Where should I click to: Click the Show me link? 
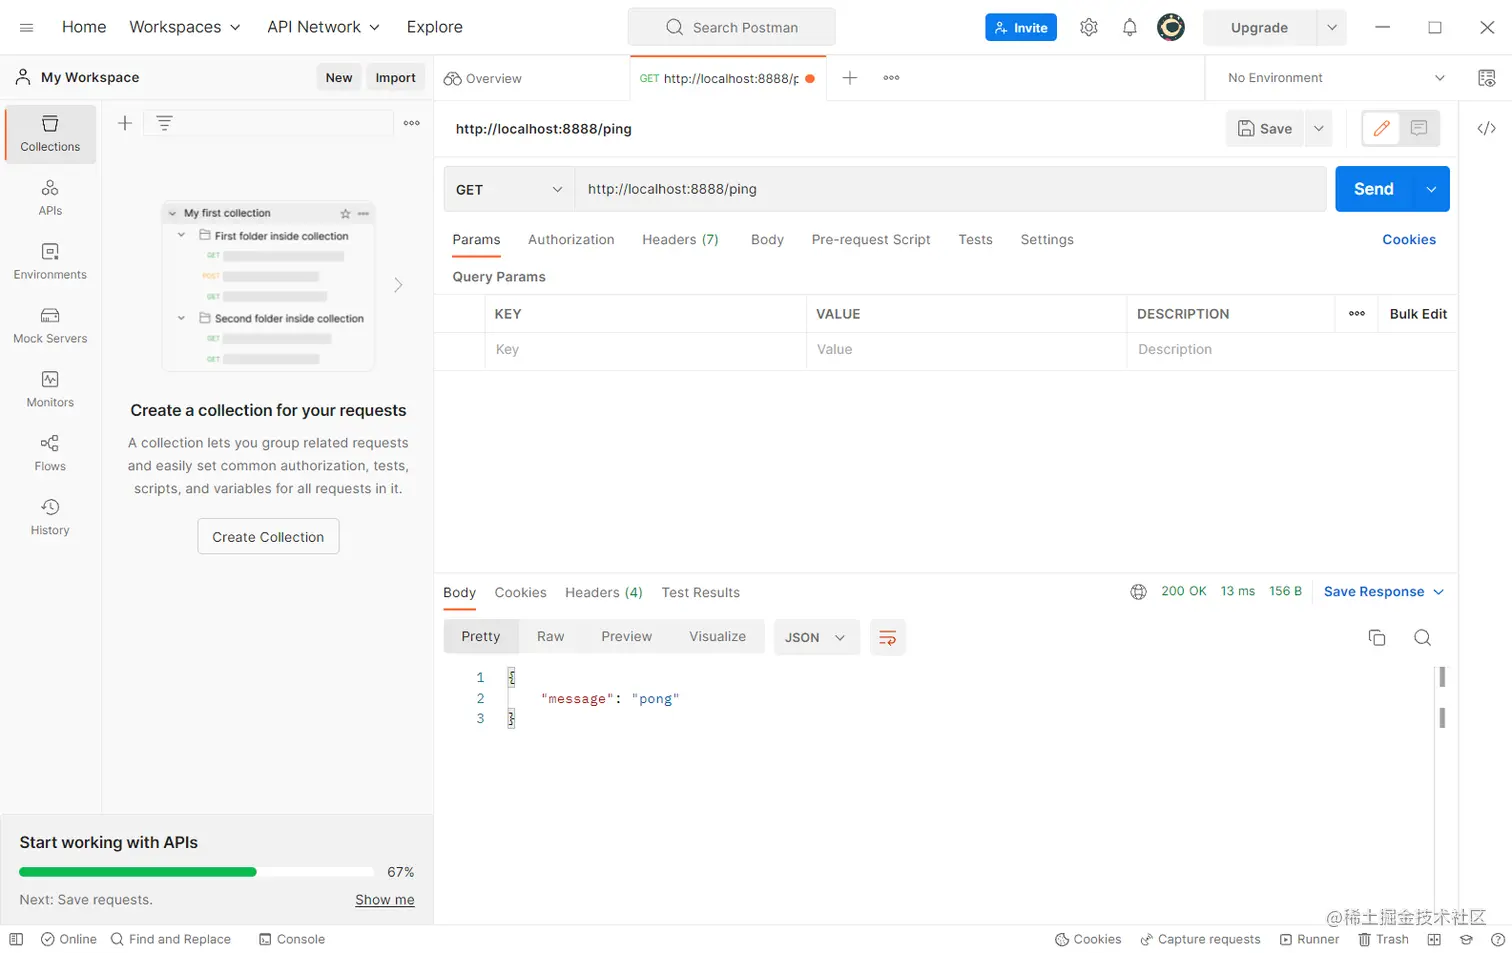(x=385, y=900)
